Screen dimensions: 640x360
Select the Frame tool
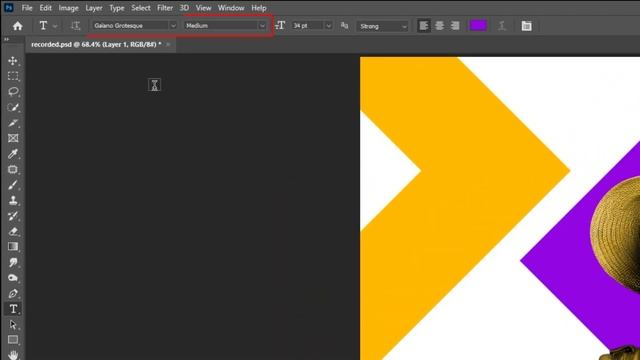pyautogui.click(x=13, y=138)
